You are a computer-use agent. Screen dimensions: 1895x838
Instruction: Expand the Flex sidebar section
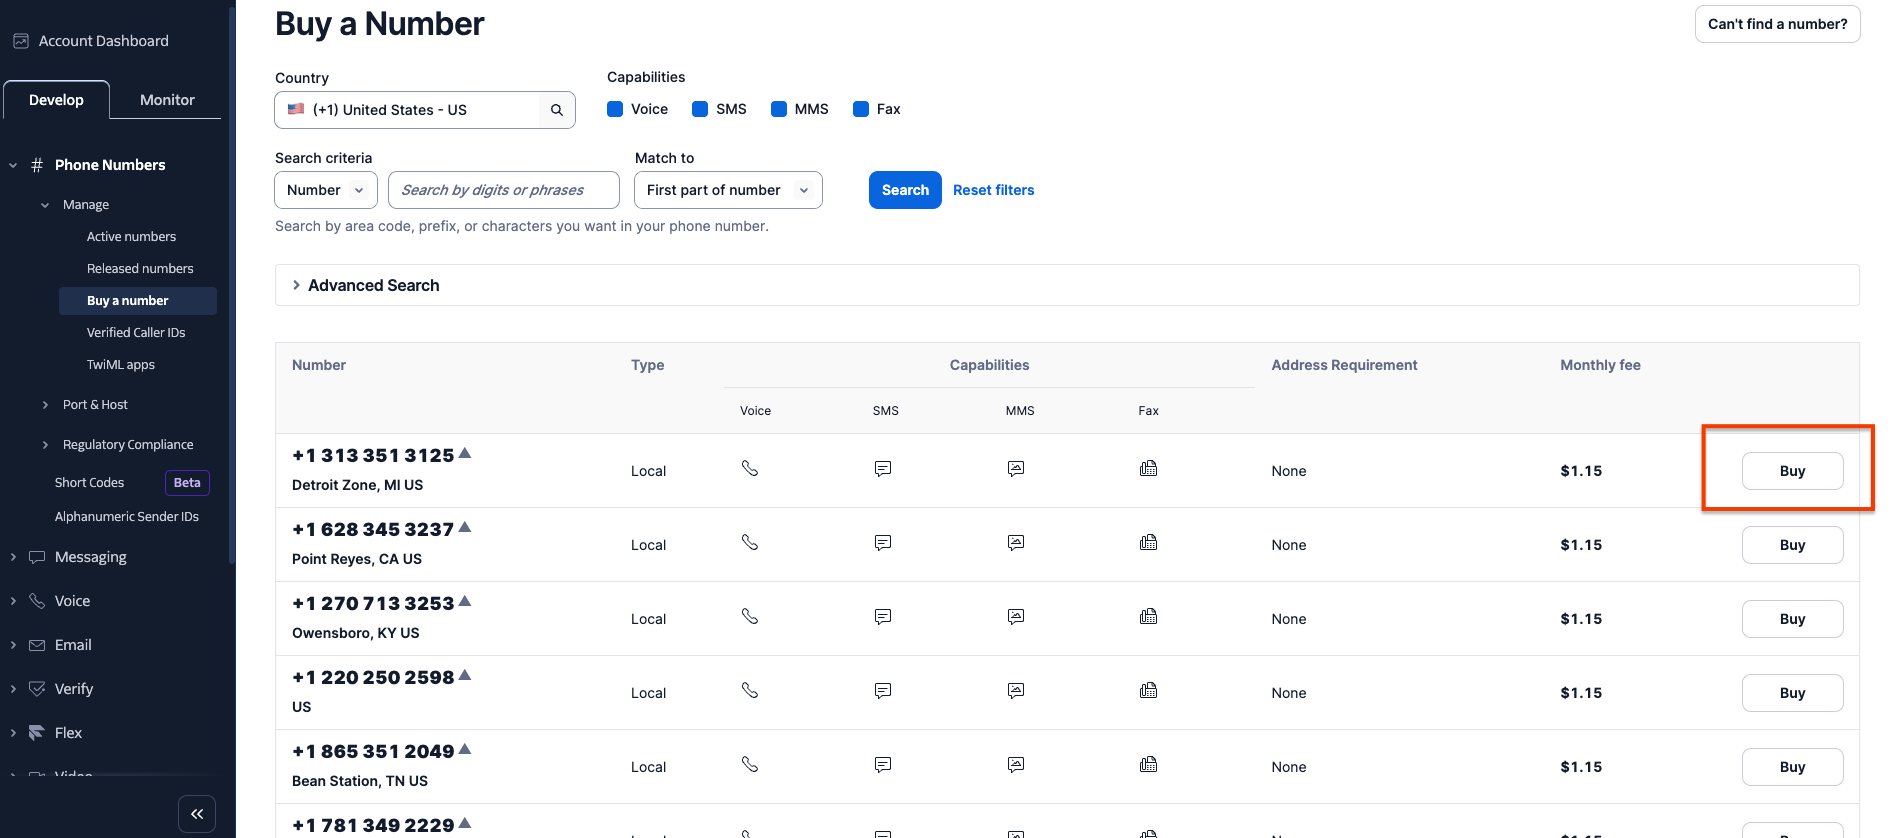[13, 733]
